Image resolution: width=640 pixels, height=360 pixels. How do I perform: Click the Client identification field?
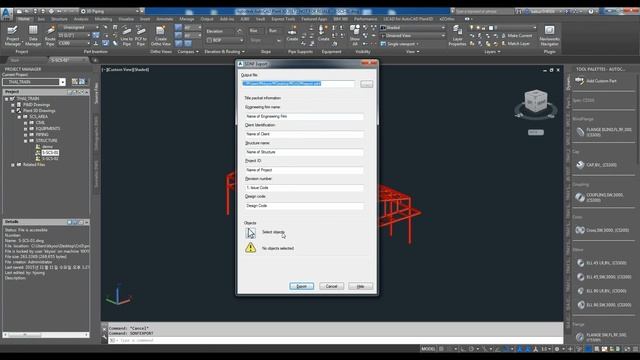click(x=304, y=134)
